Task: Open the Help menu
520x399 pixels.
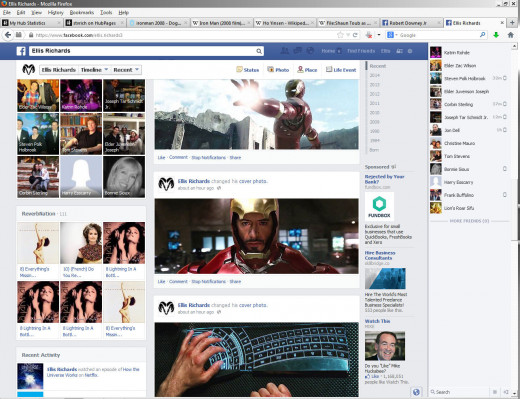Action: (x=124, y=12)
